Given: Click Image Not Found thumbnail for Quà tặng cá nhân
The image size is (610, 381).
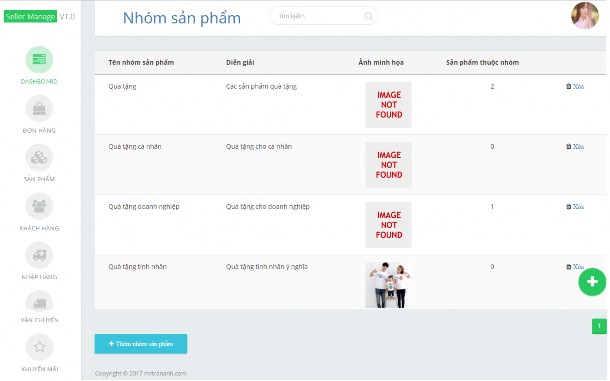Looking at the screenshot, I should (388, 165).
